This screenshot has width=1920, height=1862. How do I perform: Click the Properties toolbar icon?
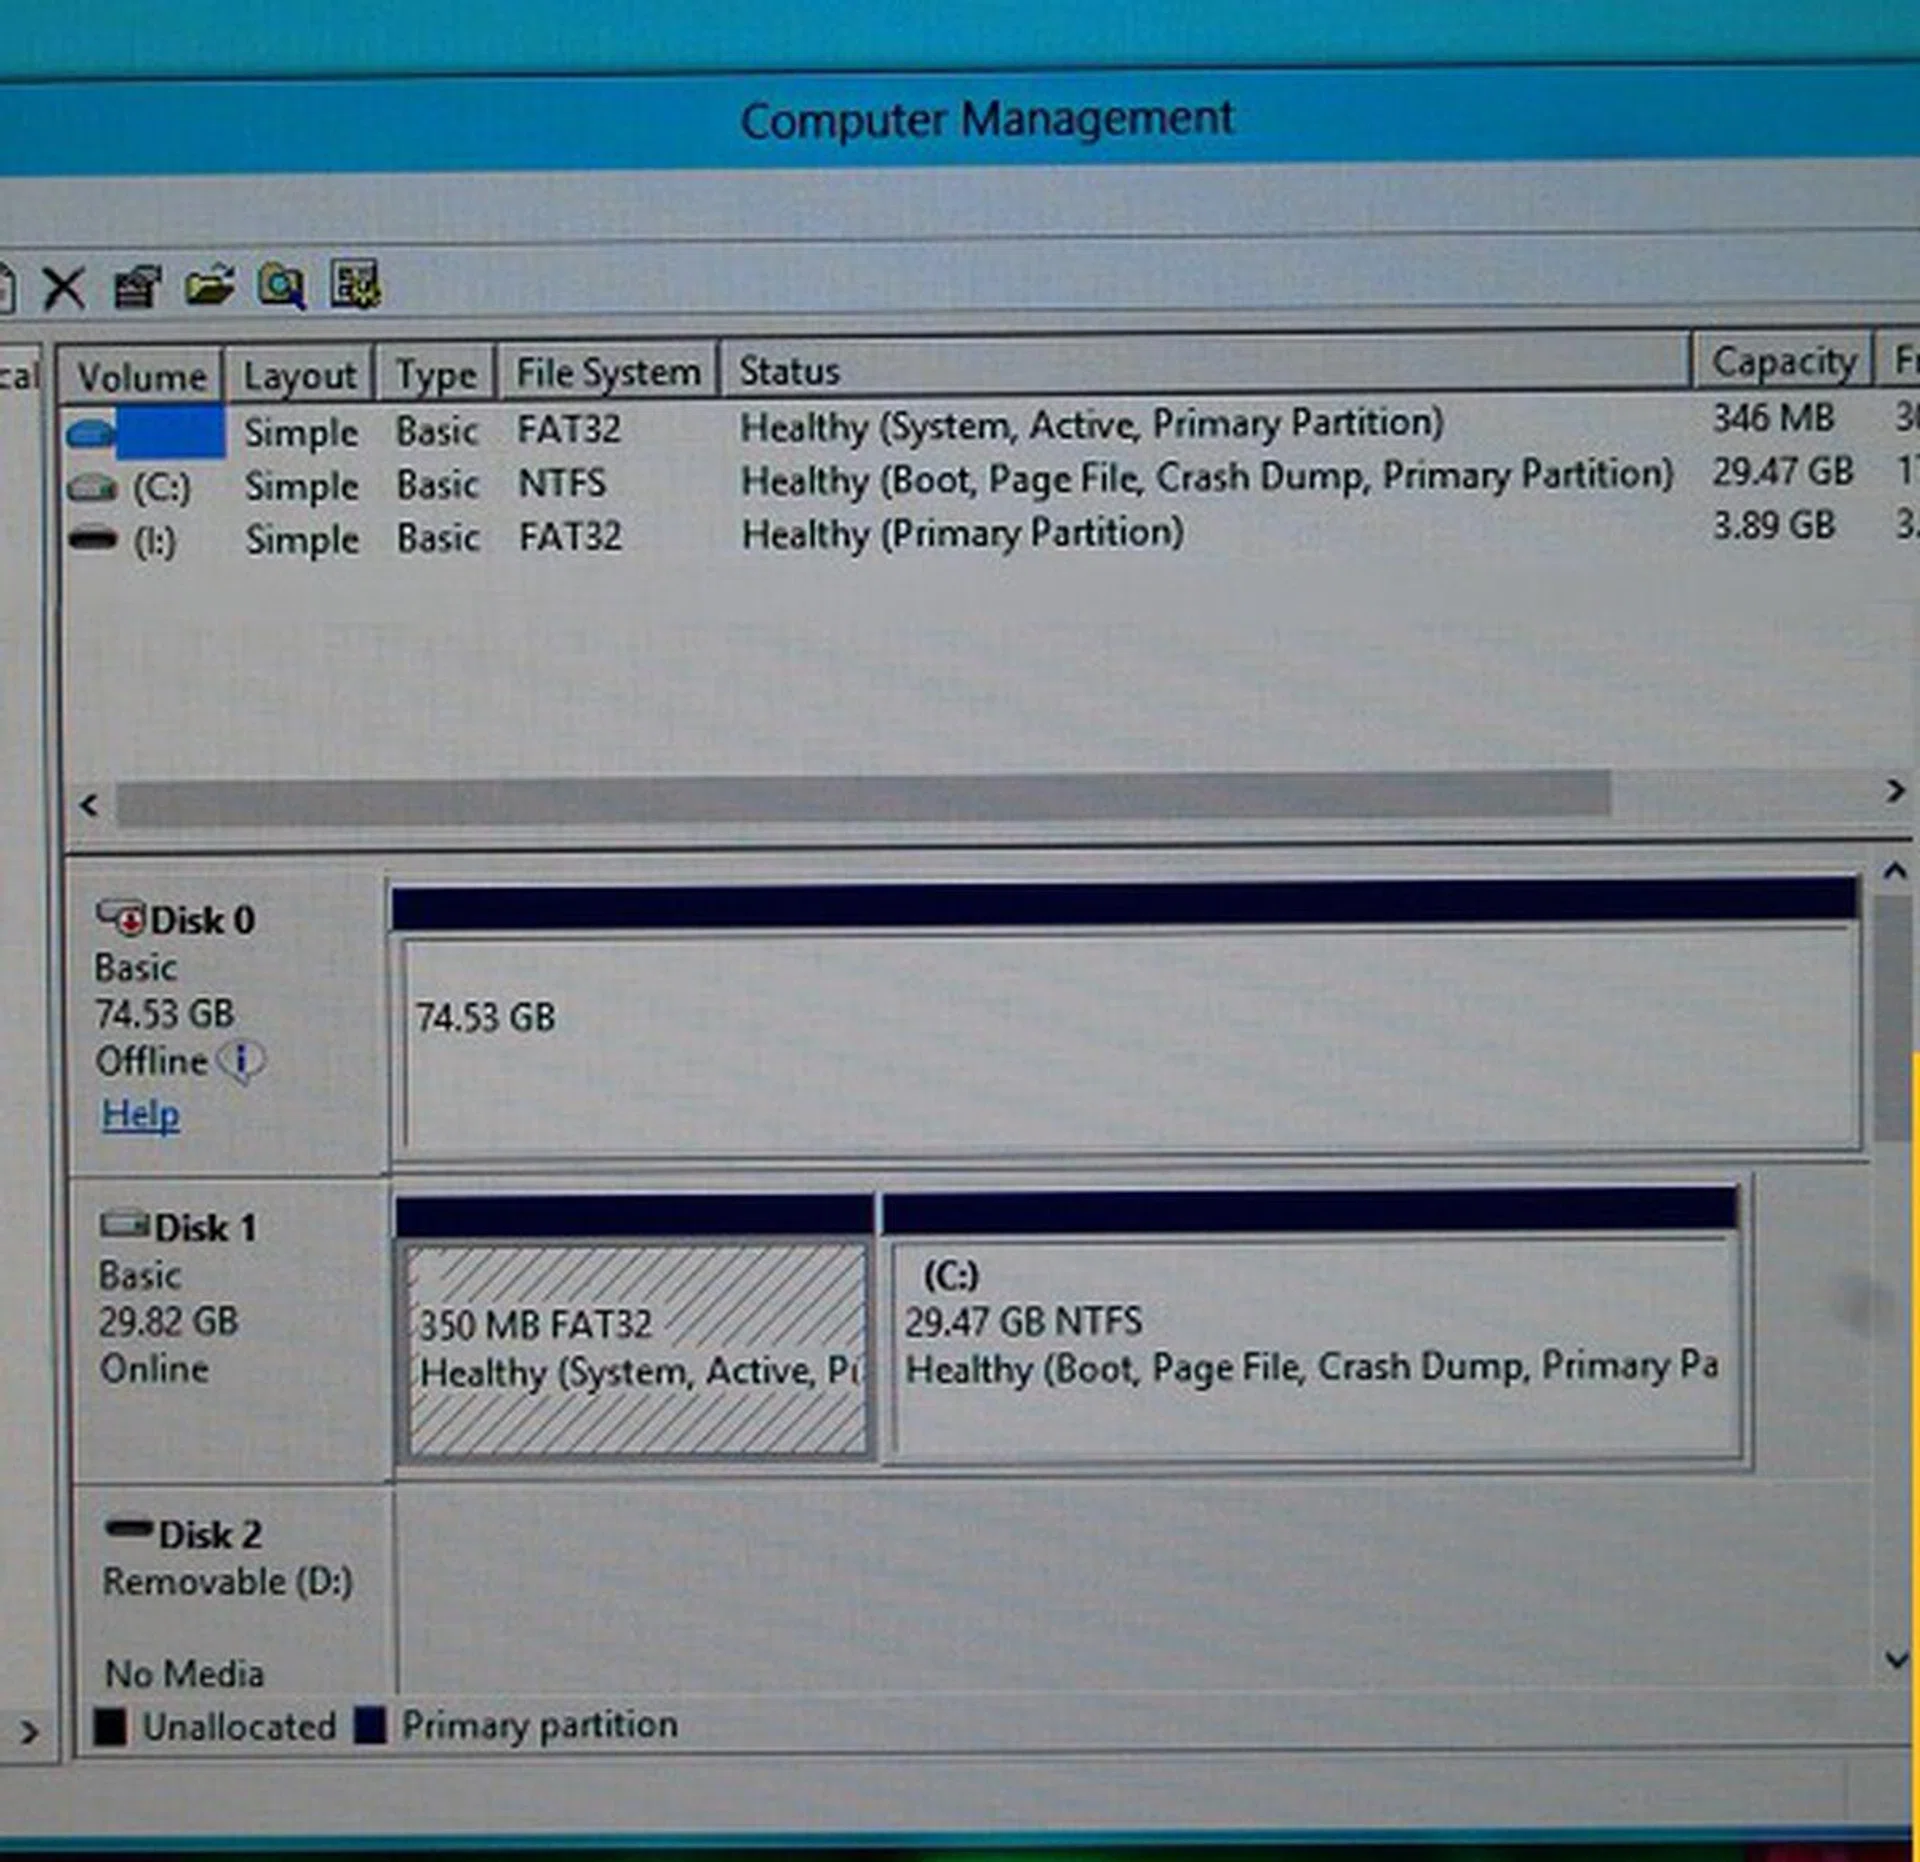click(x=137, y=288)
